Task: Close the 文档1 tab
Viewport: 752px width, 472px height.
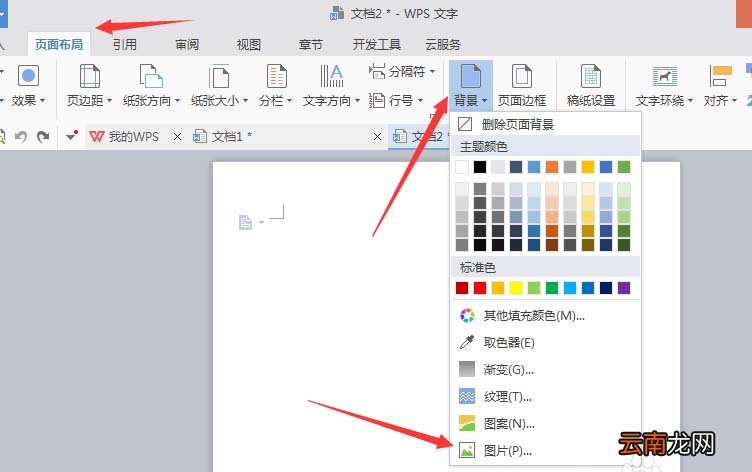Action: (x=377, y=137)
